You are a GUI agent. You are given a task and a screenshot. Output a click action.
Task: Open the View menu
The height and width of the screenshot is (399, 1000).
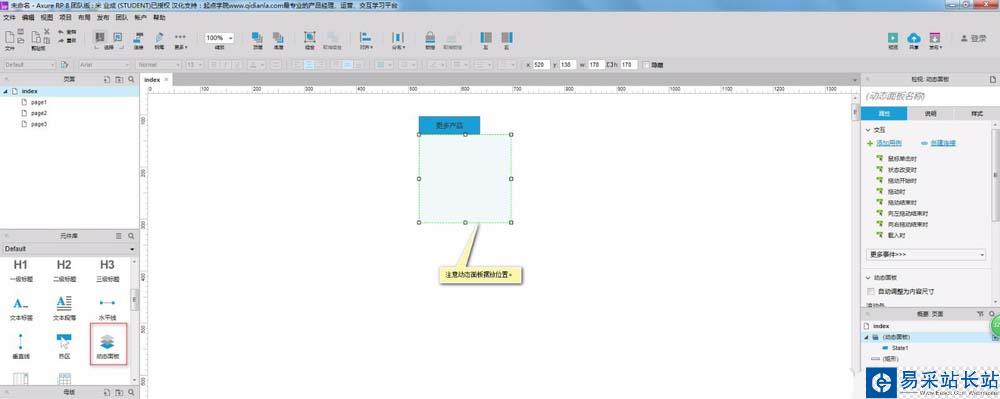(x=47, y=18)
